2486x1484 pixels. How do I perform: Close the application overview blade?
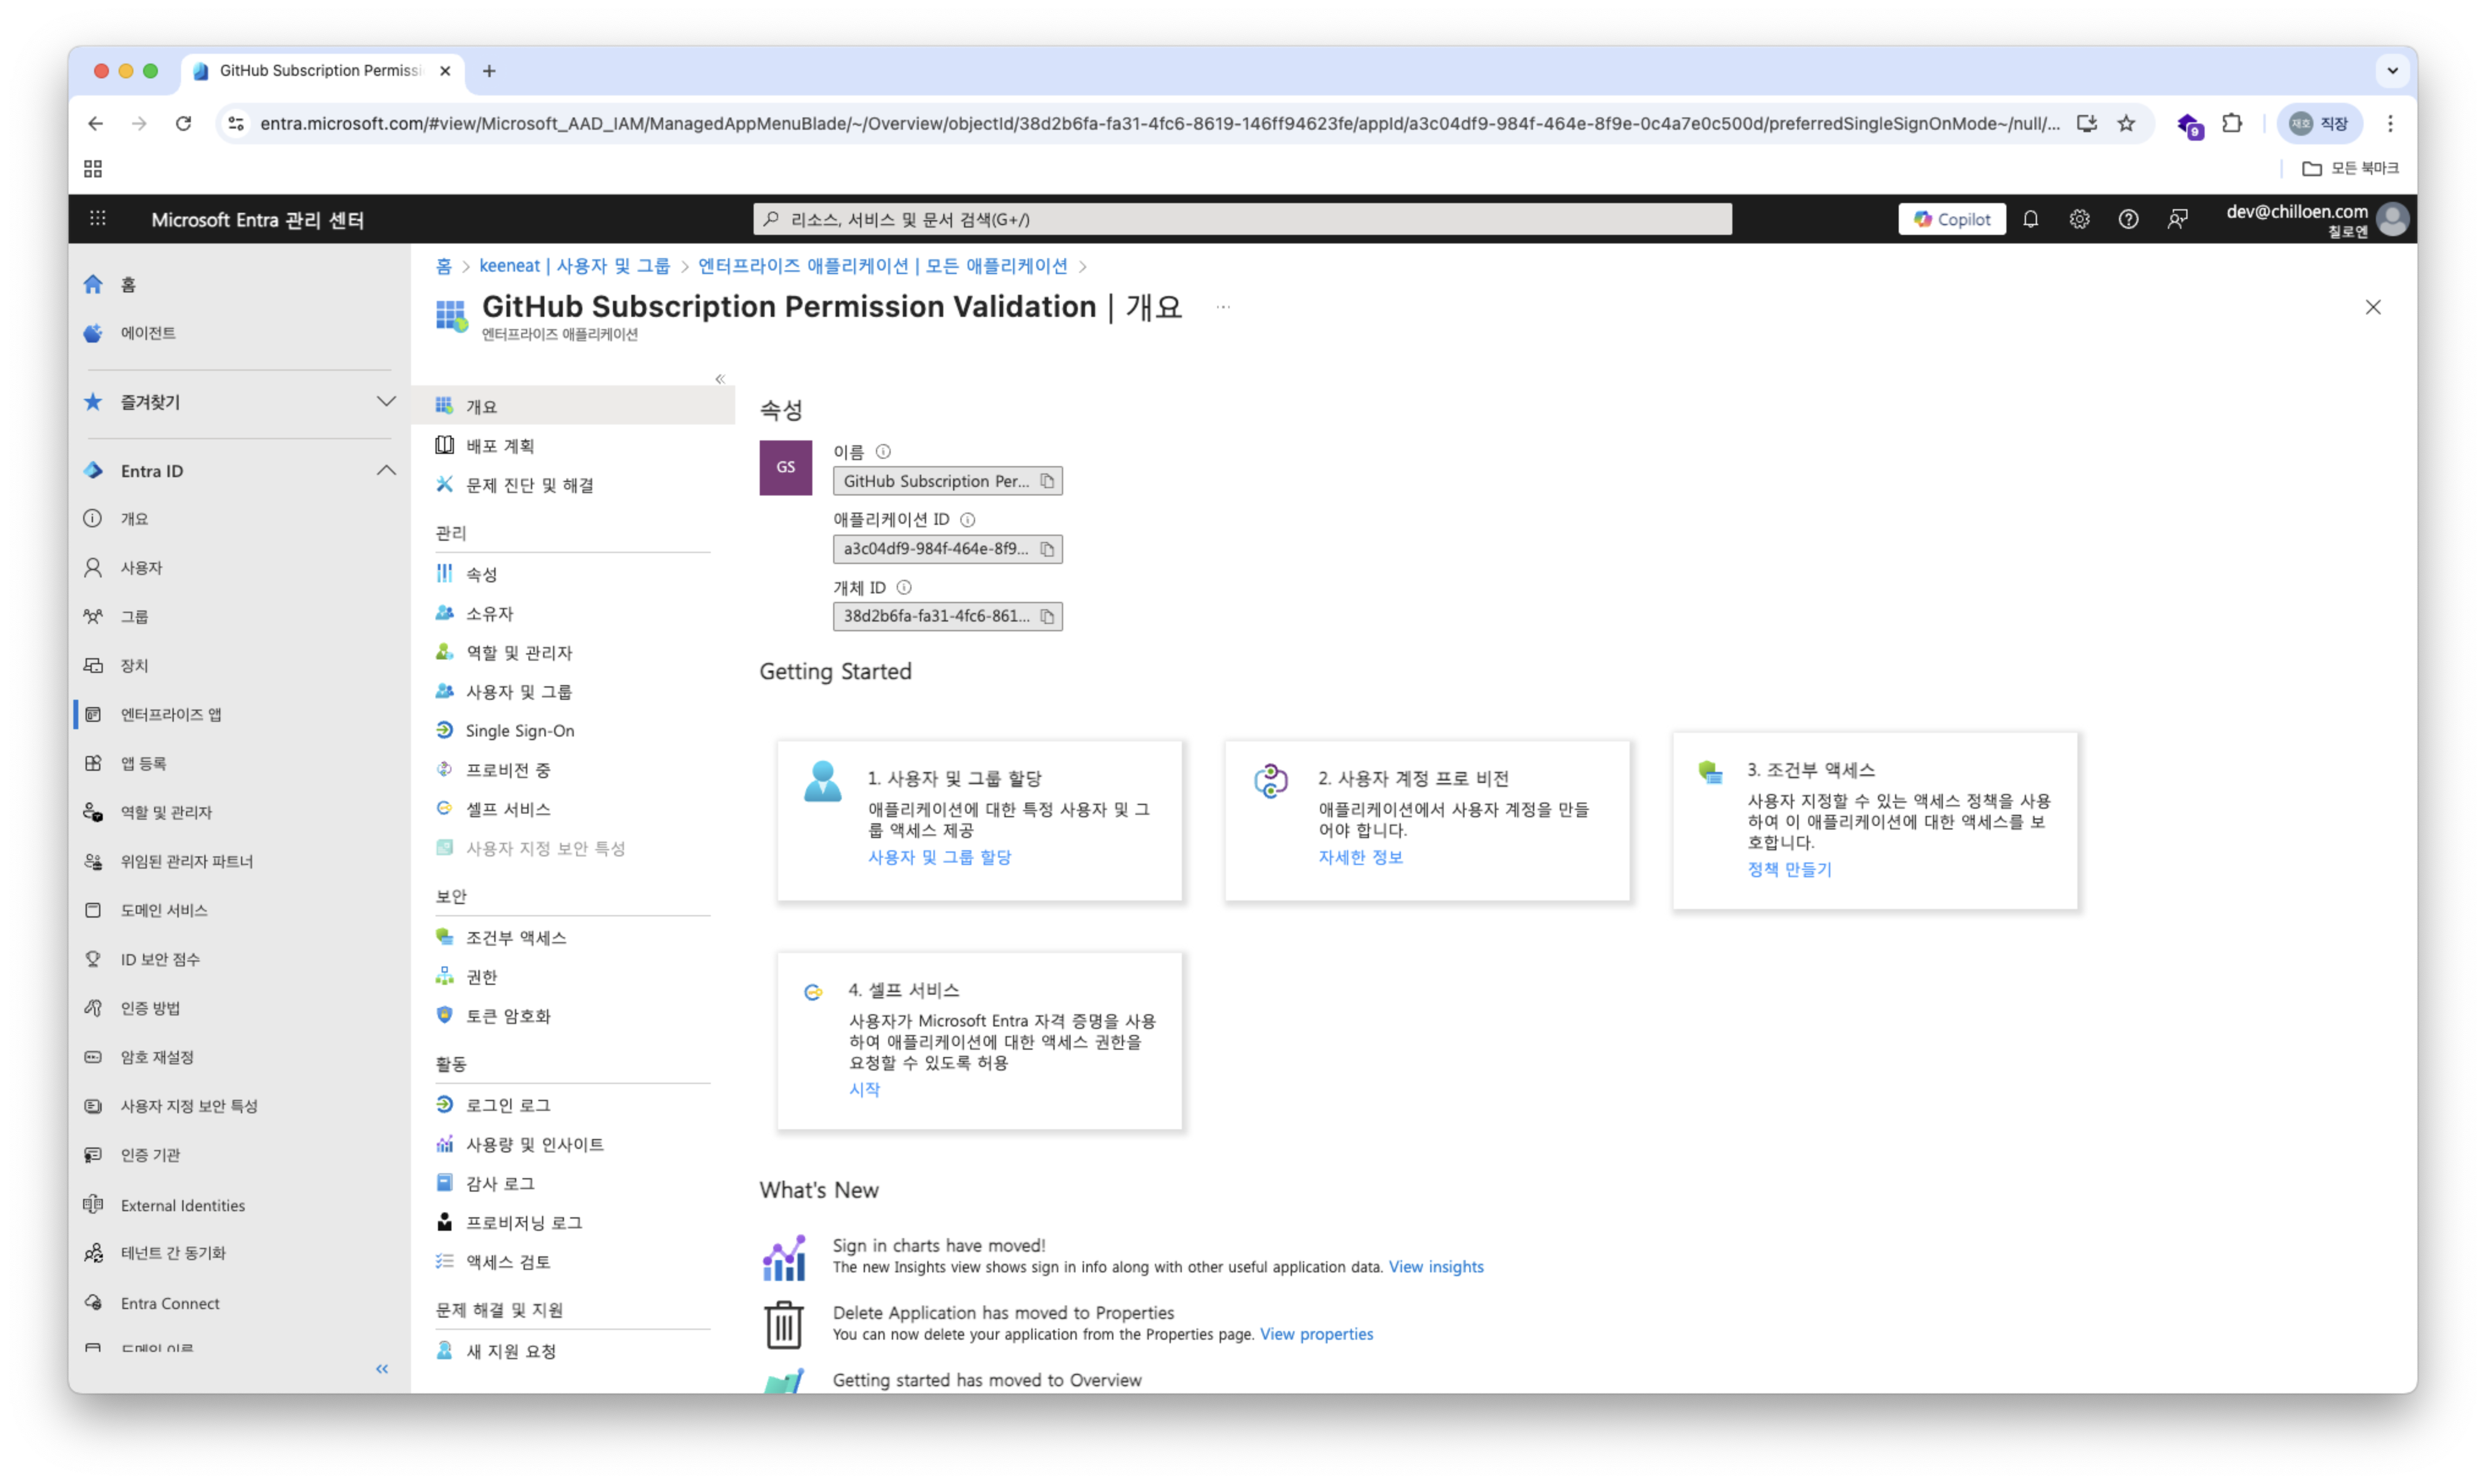(x=2373, y=307)
